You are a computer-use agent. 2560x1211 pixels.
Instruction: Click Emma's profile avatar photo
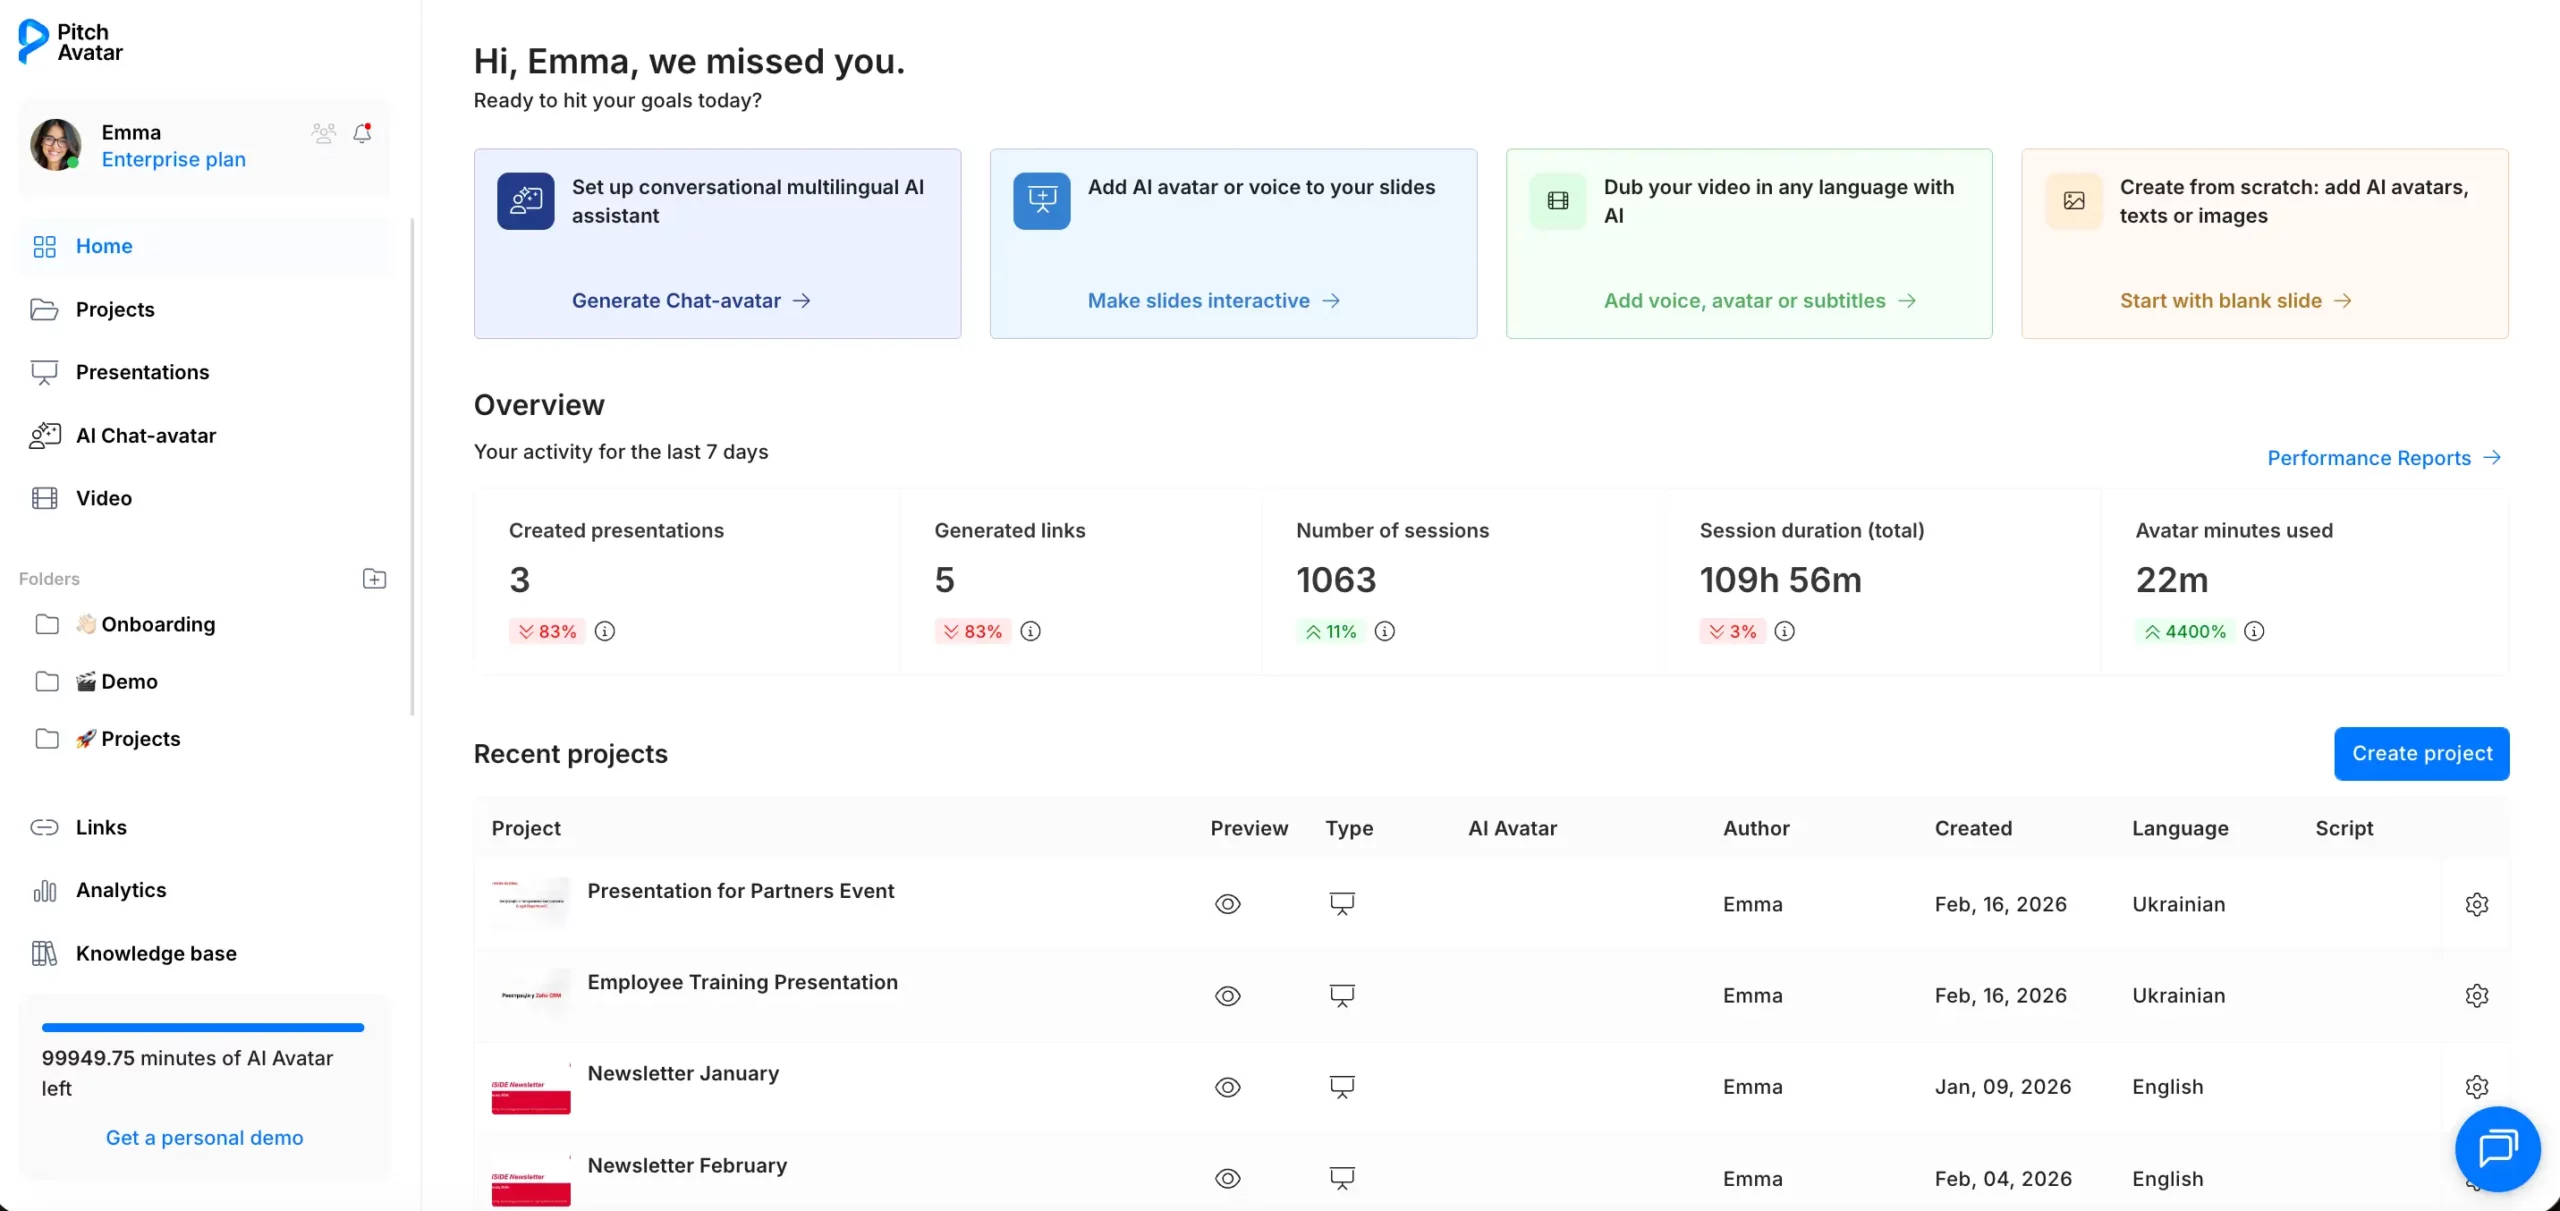[56, 145]
